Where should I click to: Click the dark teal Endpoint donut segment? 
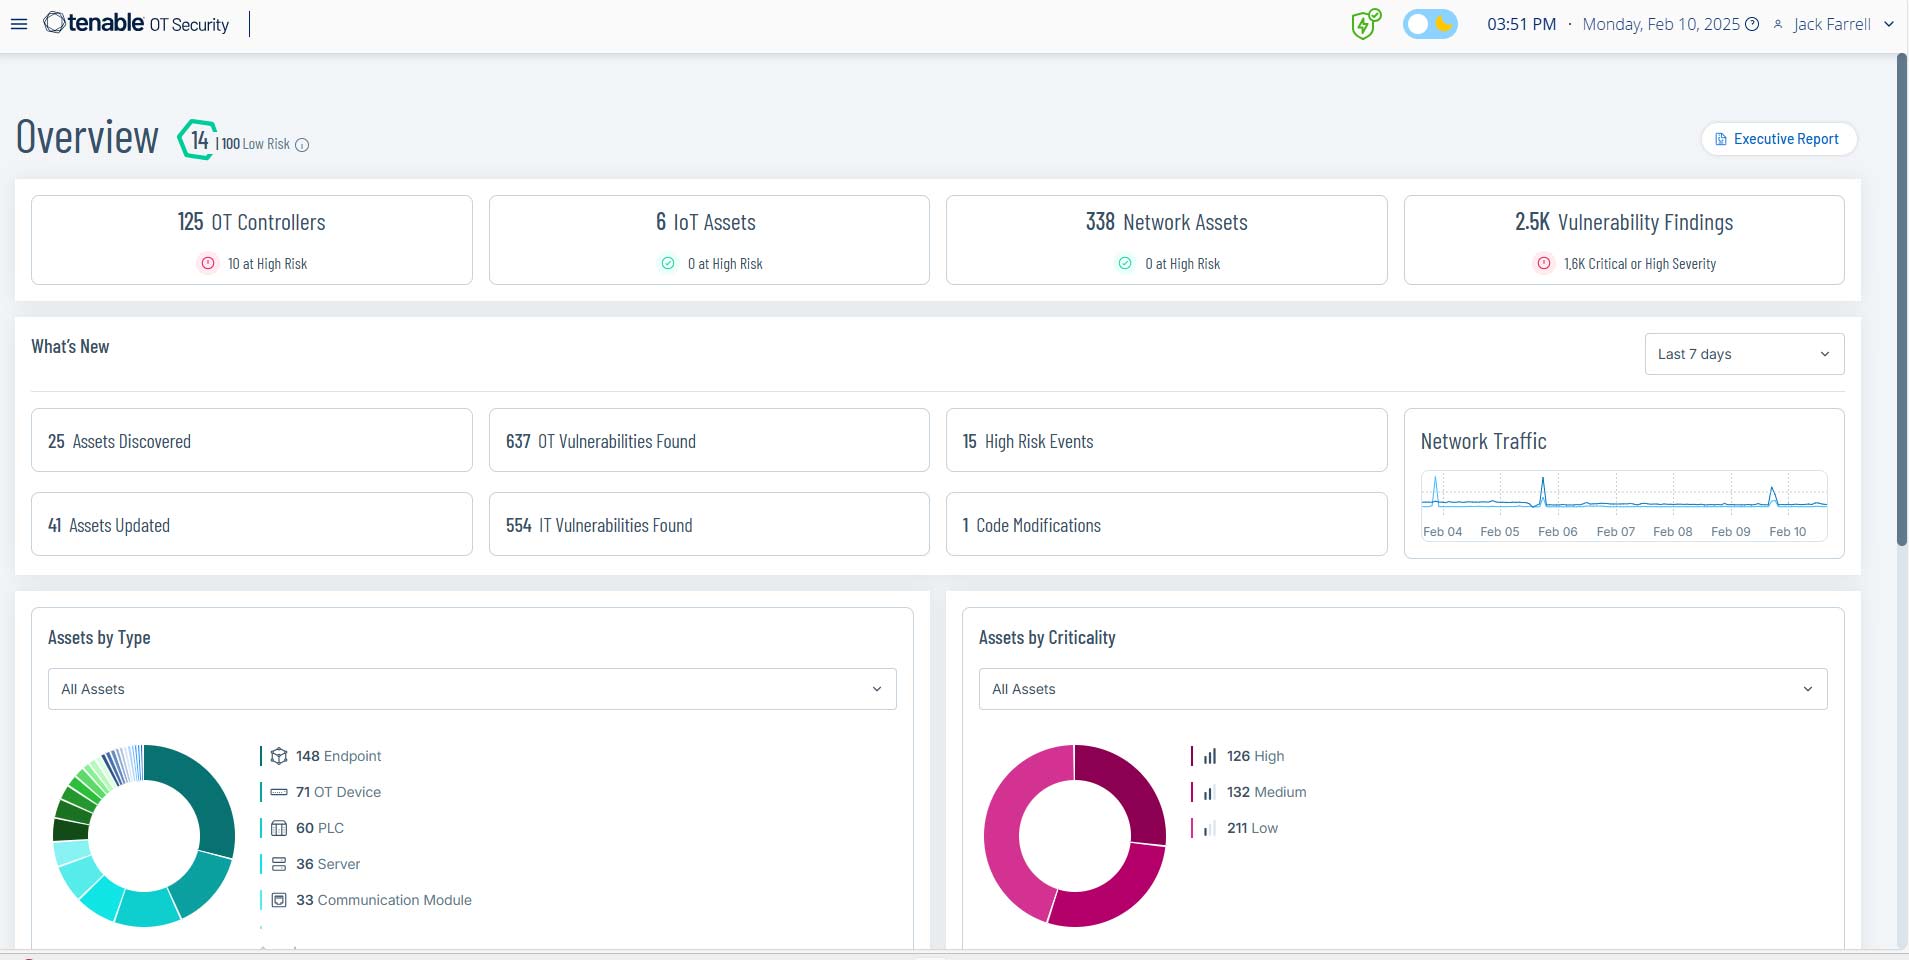(203, 790)
